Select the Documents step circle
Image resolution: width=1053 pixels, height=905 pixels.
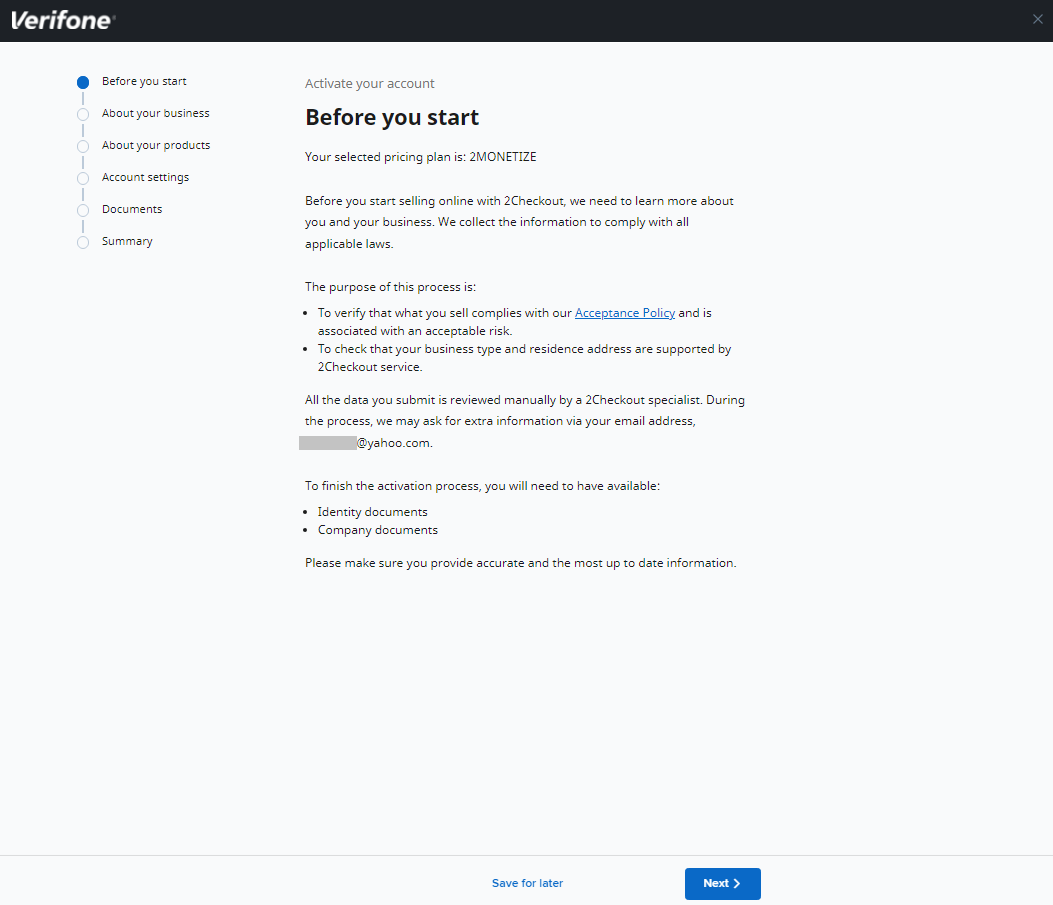coord(83,210)
